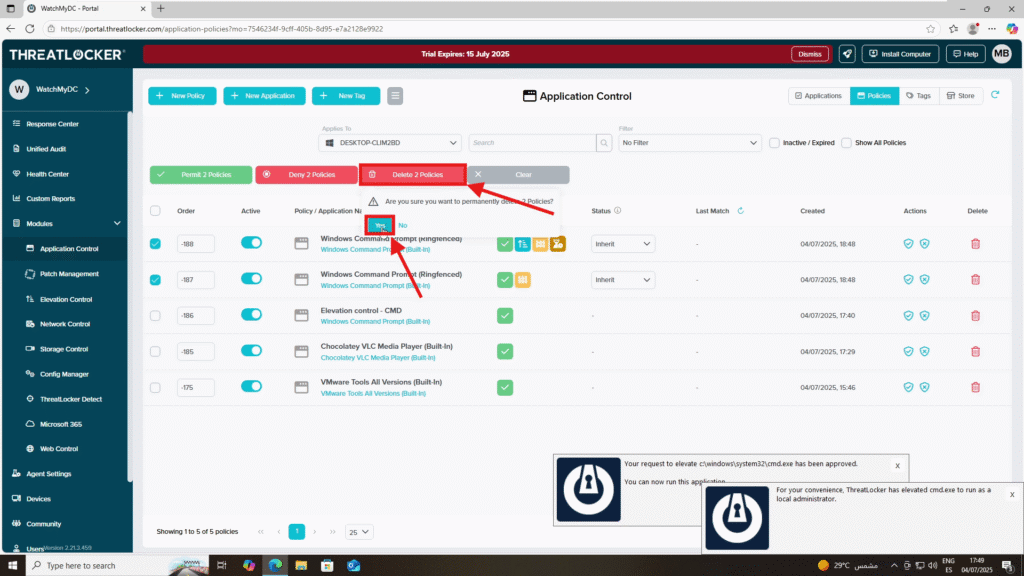Click deny shield icon in Elevation control row
The width and height of the screenshot is (1024, 576).
point(925,315)
